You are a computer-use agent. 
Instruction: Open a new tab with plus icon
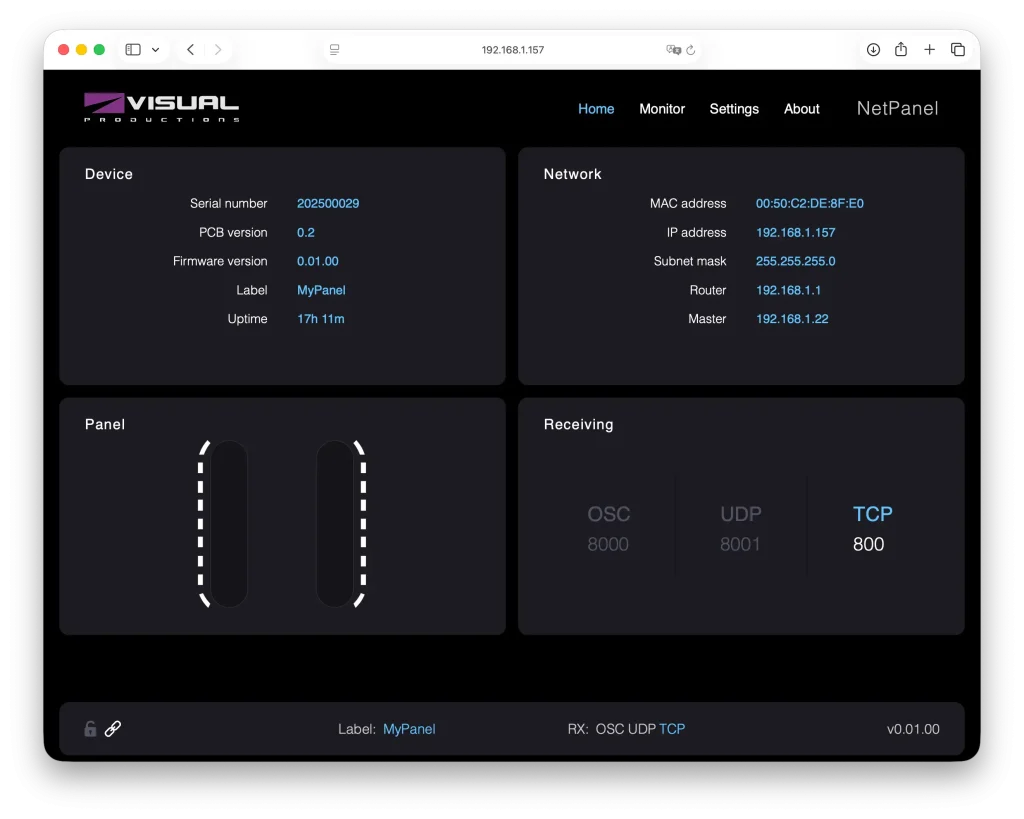929,50
